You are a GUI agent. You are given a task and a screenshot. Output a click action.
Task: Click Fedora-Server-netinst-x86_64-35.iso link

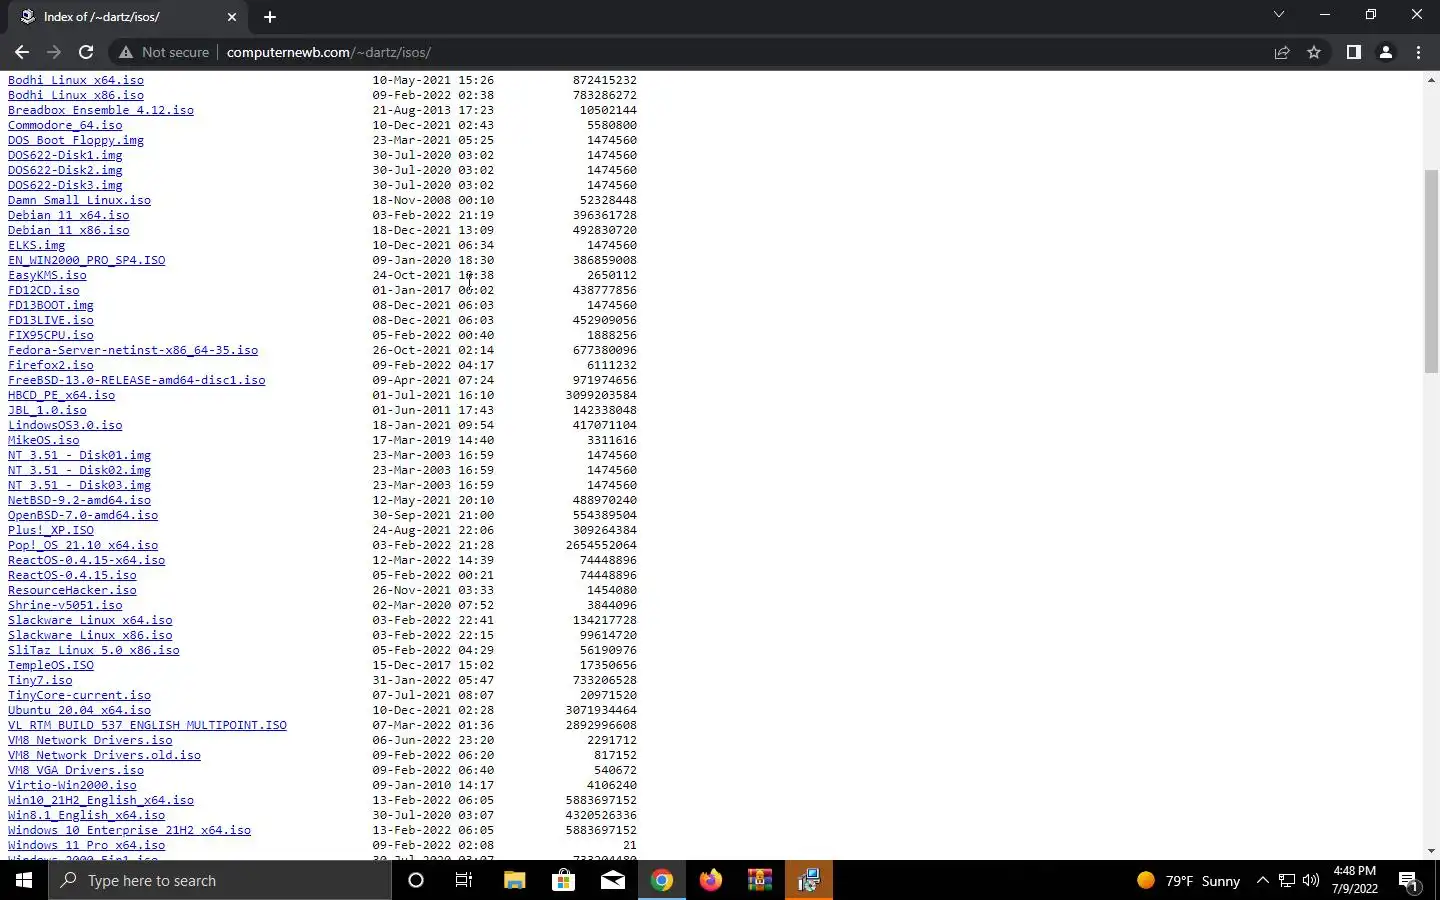[133, 350]
